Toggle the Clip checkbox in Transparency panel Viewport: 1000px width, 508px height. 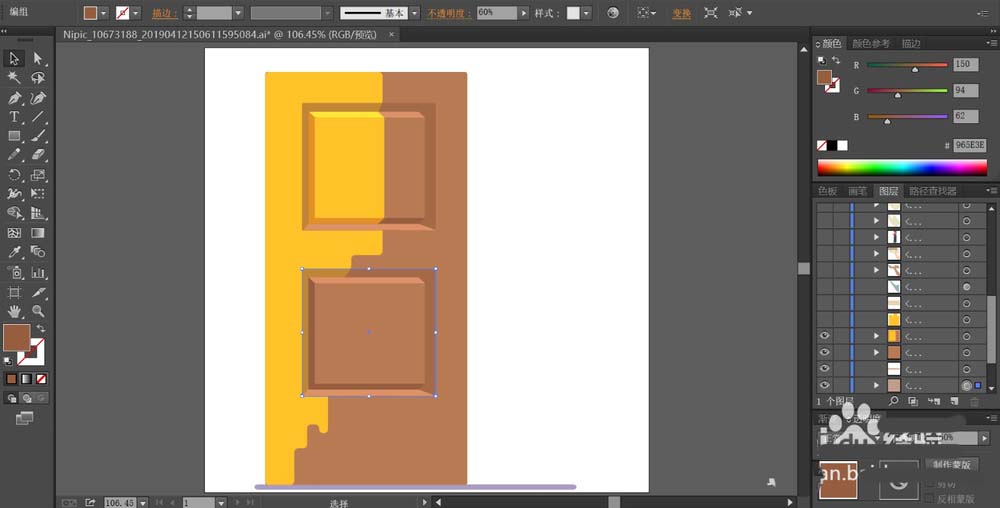(x=930, y=484)
